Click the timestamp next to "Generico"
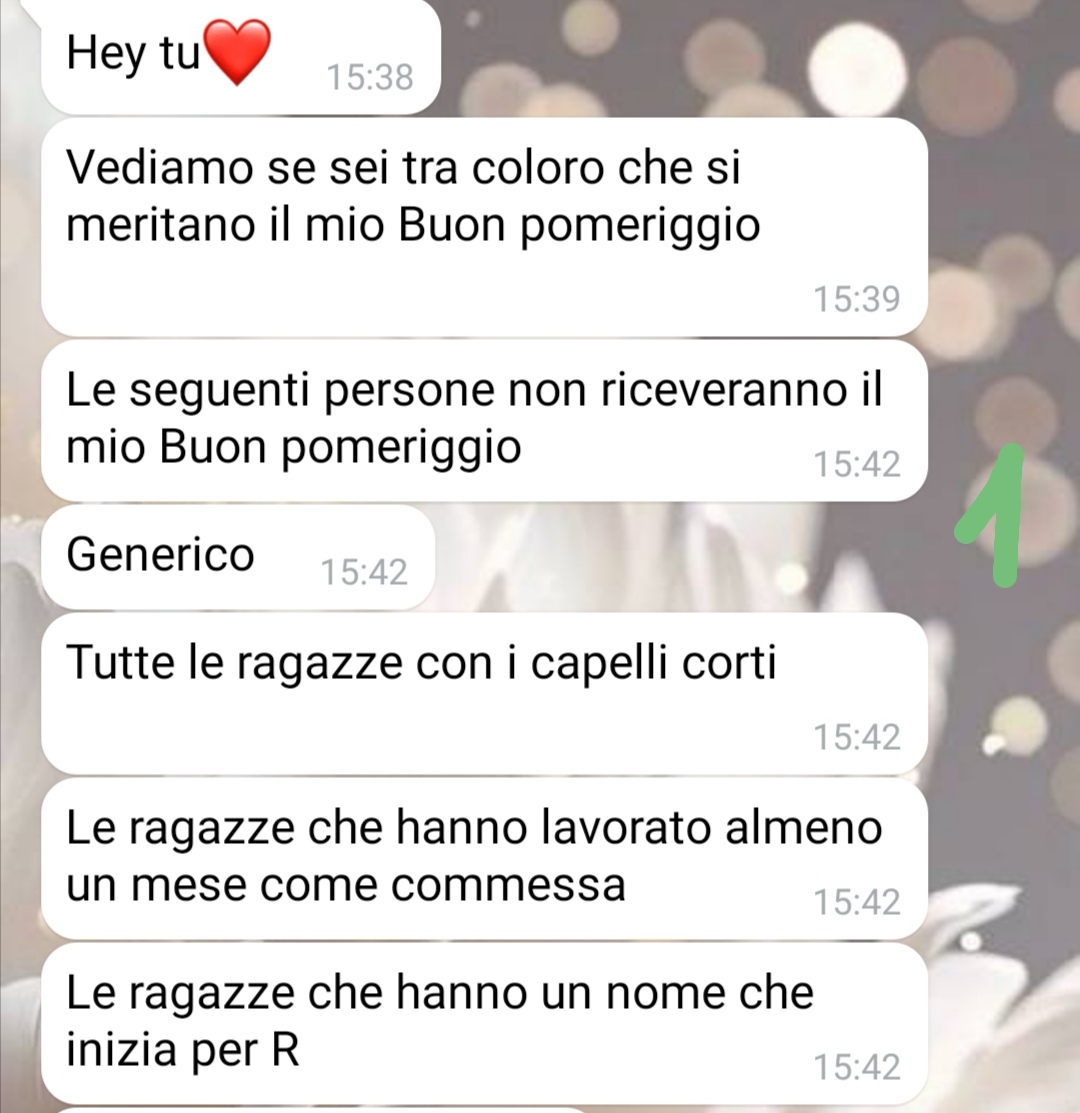 pyautogui.click(x=364, y=572)
